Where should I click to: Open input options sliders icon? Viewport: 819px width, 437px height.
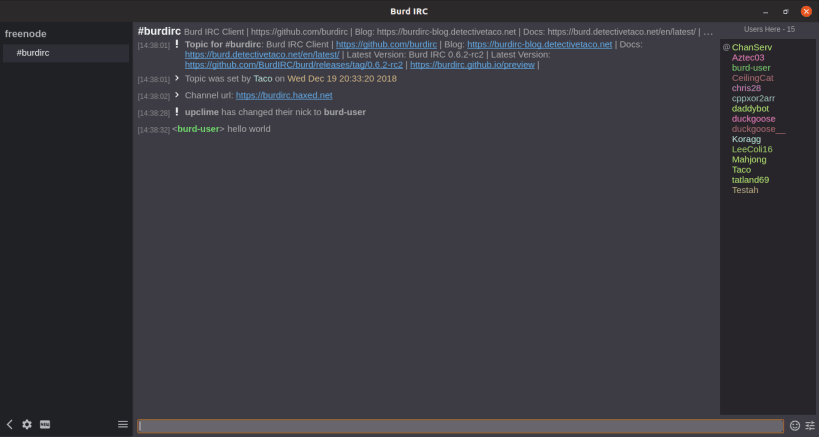810,426
